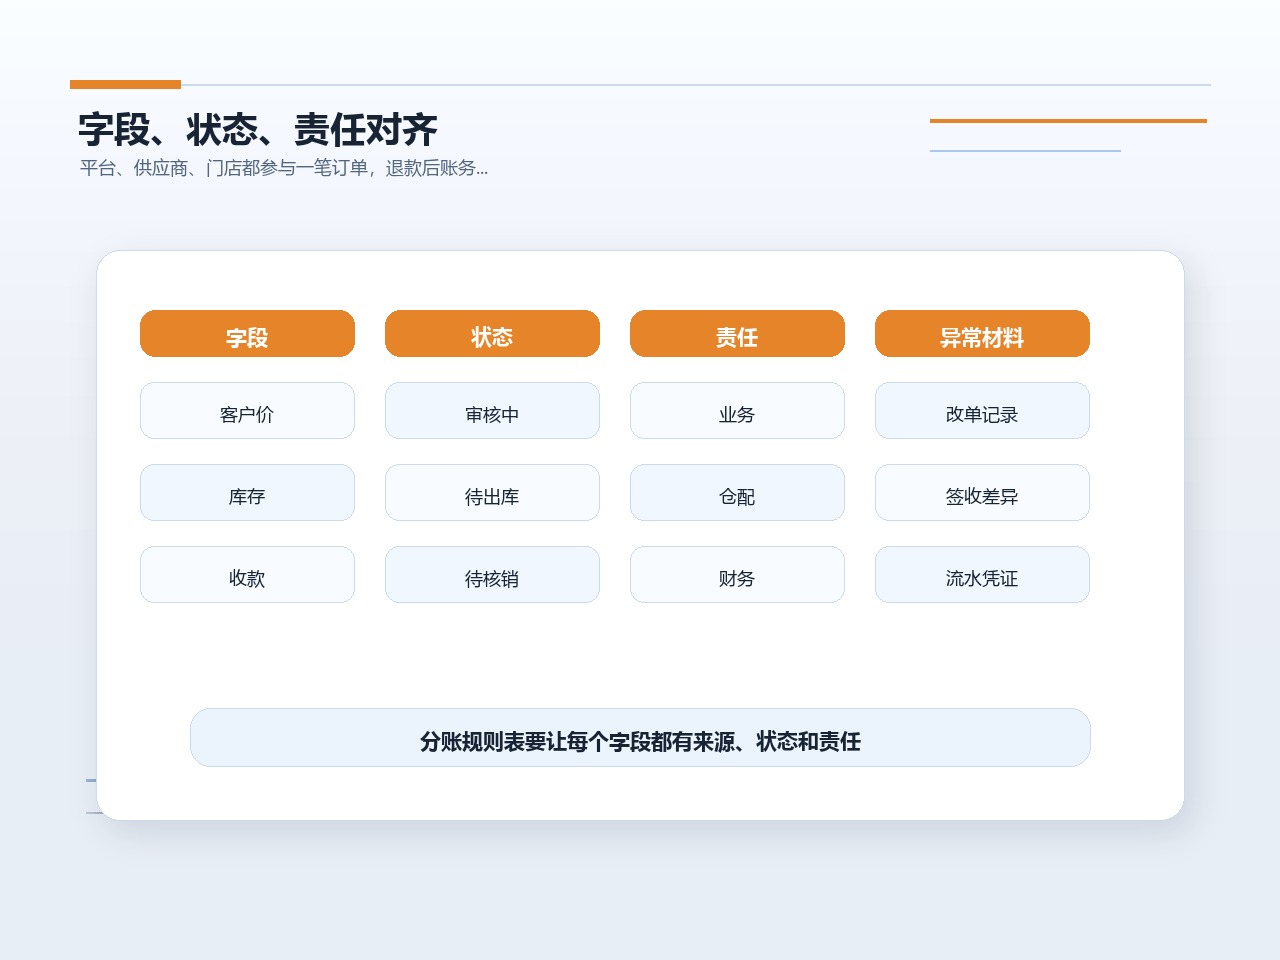1280x960 pixels.
Task: Select the 待出库 status cell
Action: 492,493
